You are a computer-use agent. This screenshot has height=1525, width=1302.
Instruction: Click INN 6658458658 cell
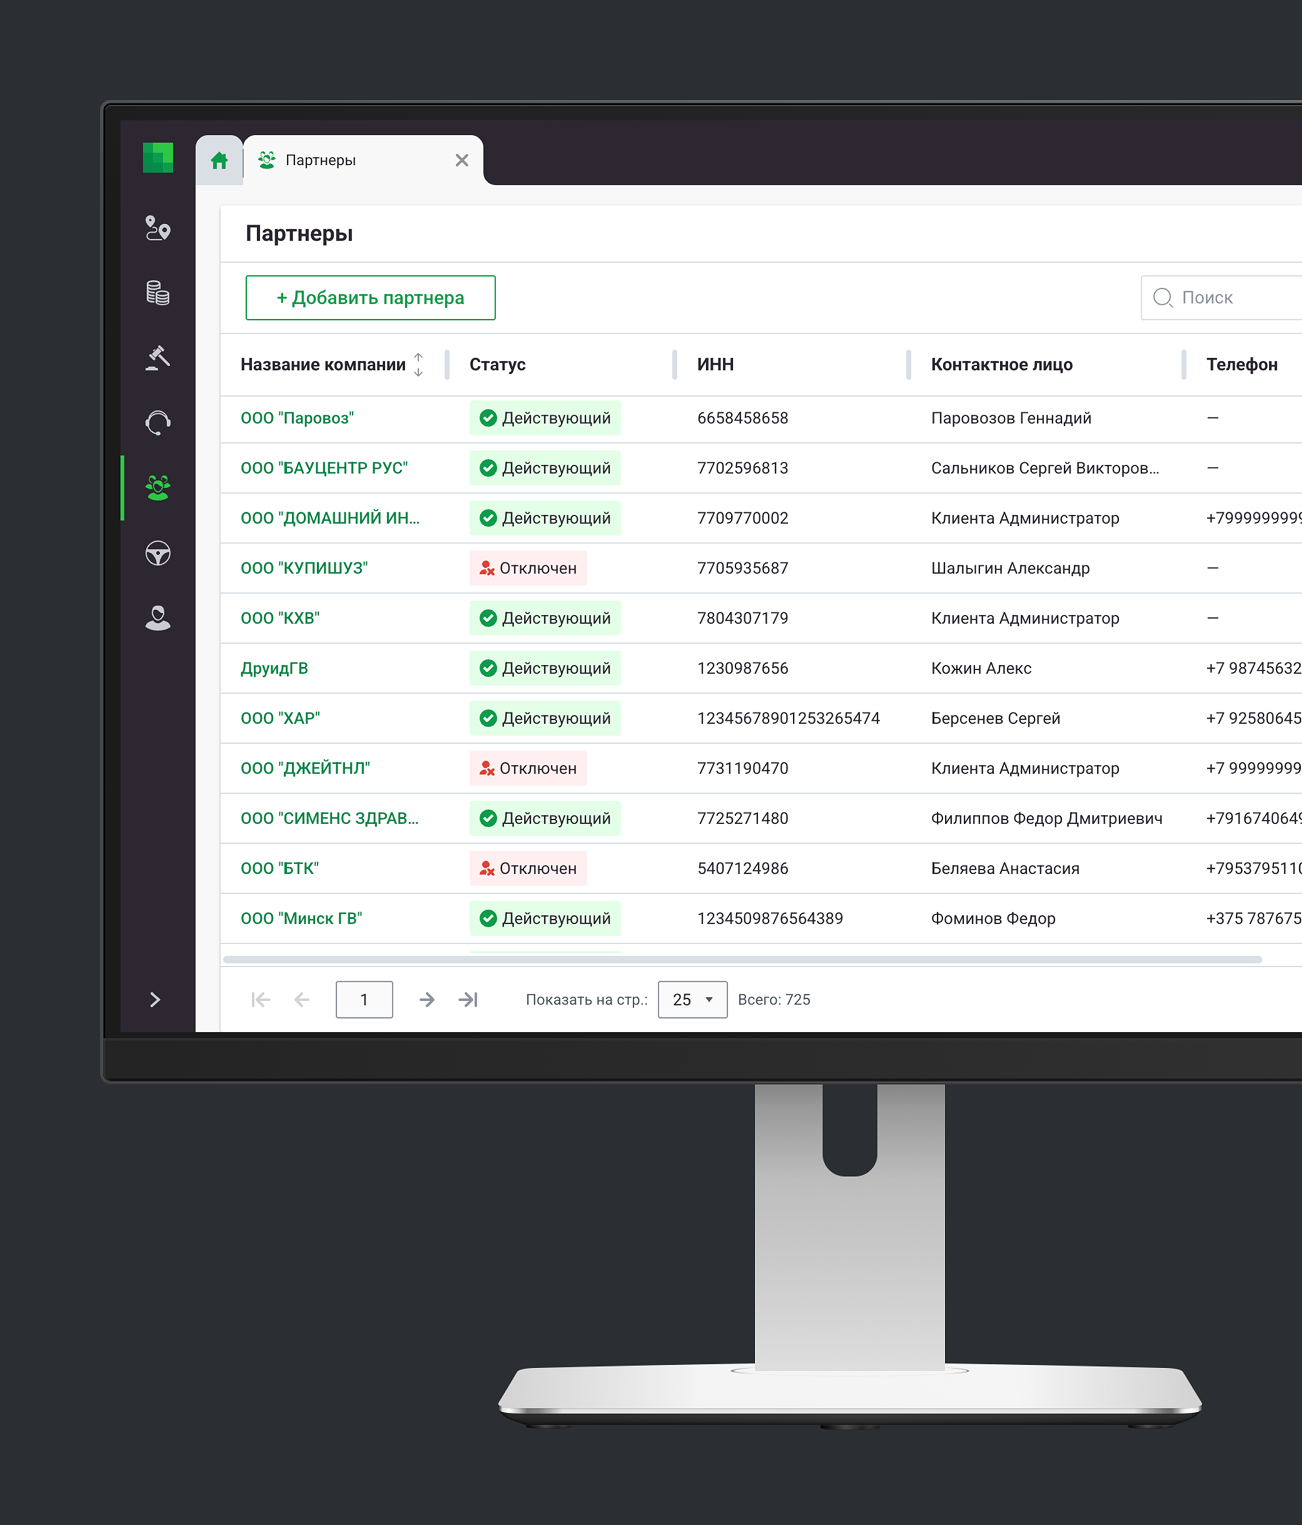click(742, 418)
